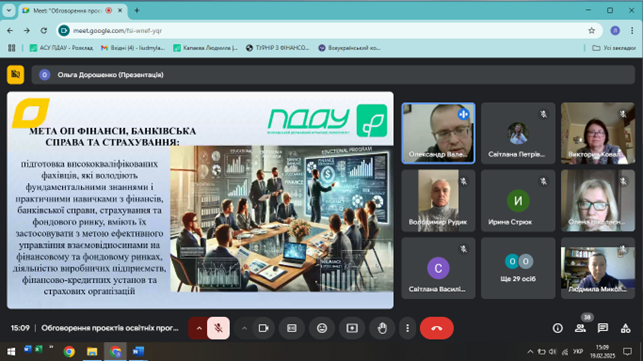Select Вікторія Ковал participant tile

click(x=598, y=133)
